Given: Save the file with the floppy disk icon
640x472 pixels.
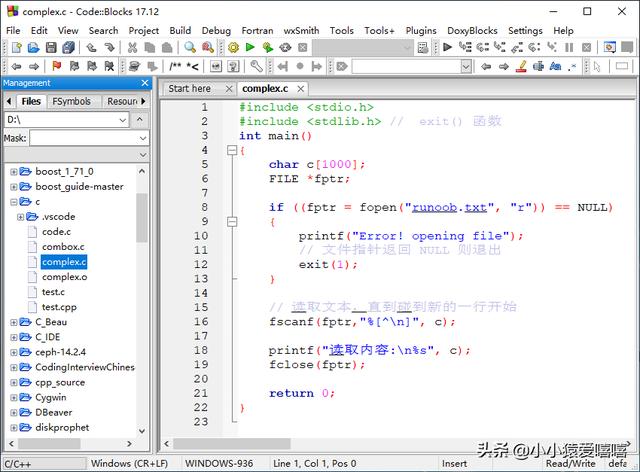Looking at the screenshot, I should tap(50, 48).
